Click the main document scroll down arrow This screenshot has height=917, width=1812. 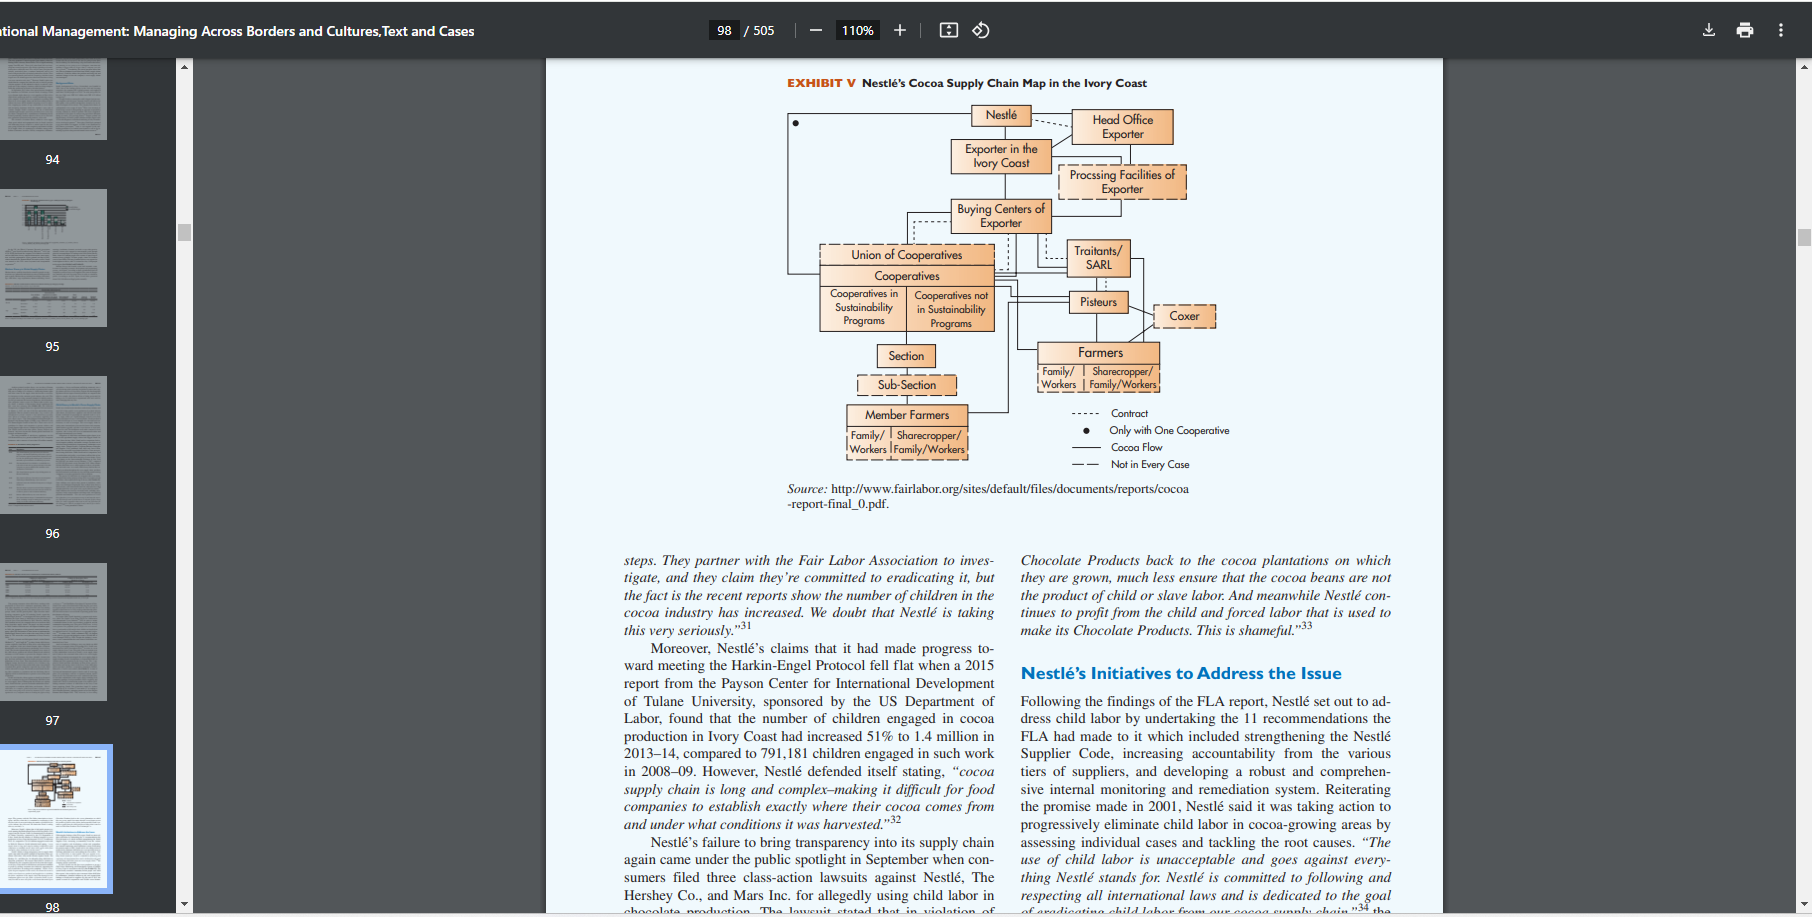(x=1804, y=905)
